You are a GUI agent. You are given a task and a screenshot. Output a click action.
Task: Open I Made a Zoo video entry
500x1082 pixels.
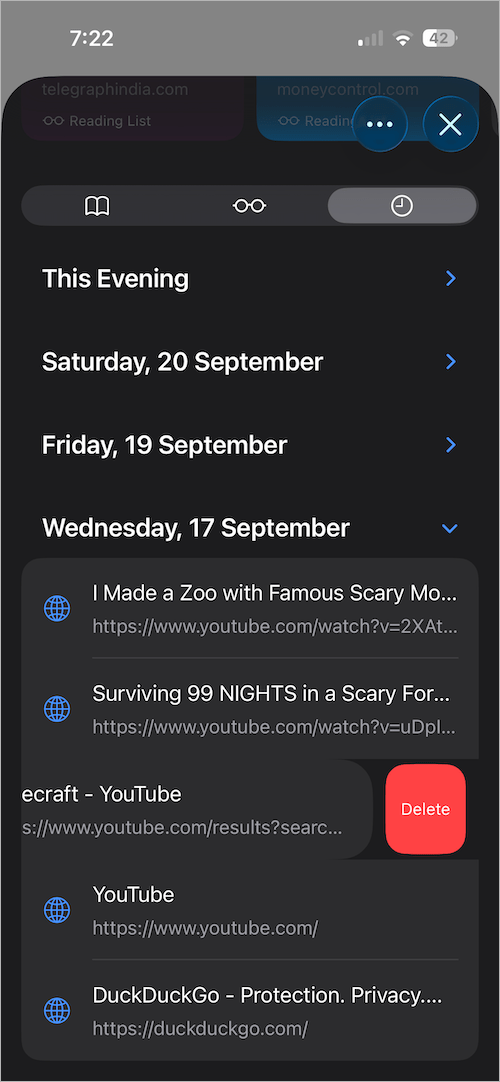[250, 608]
